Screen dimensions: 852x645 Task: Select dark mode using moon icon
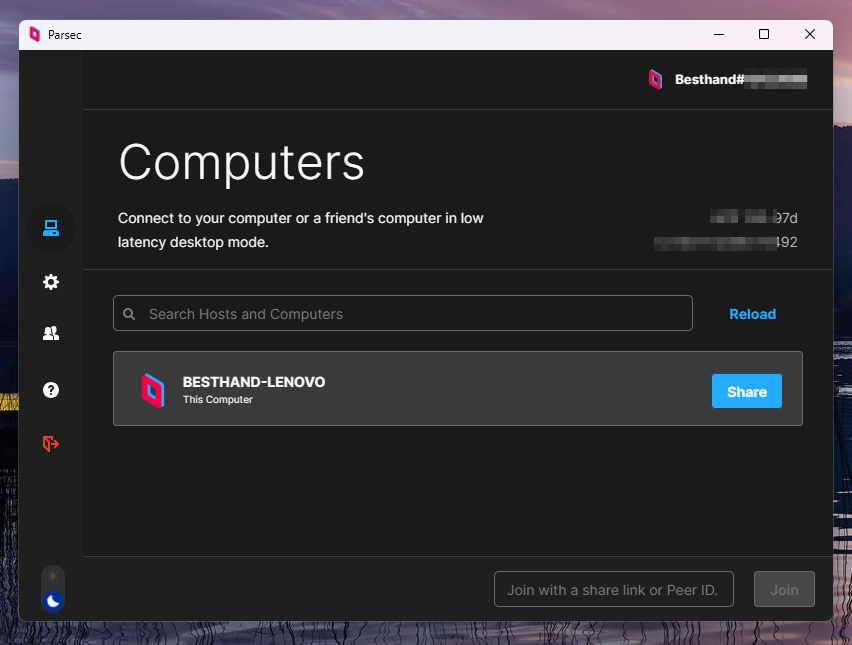coord(54,601)
